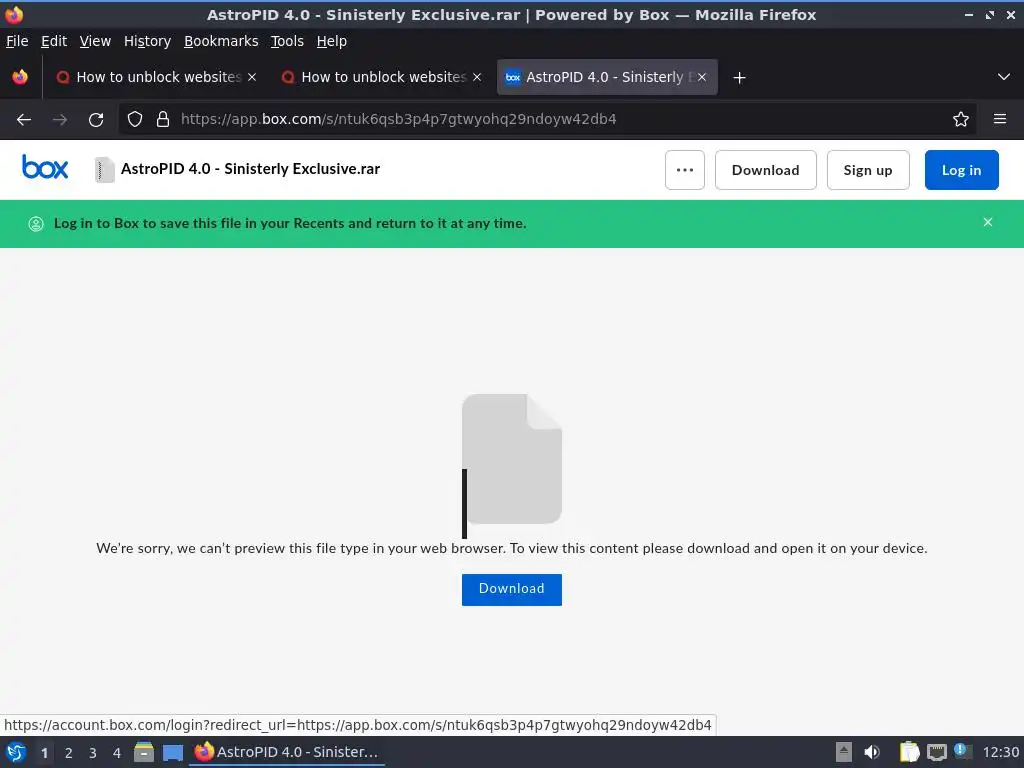
Task: Open the Bookmarks menu
Action: (x=221, y=41)
